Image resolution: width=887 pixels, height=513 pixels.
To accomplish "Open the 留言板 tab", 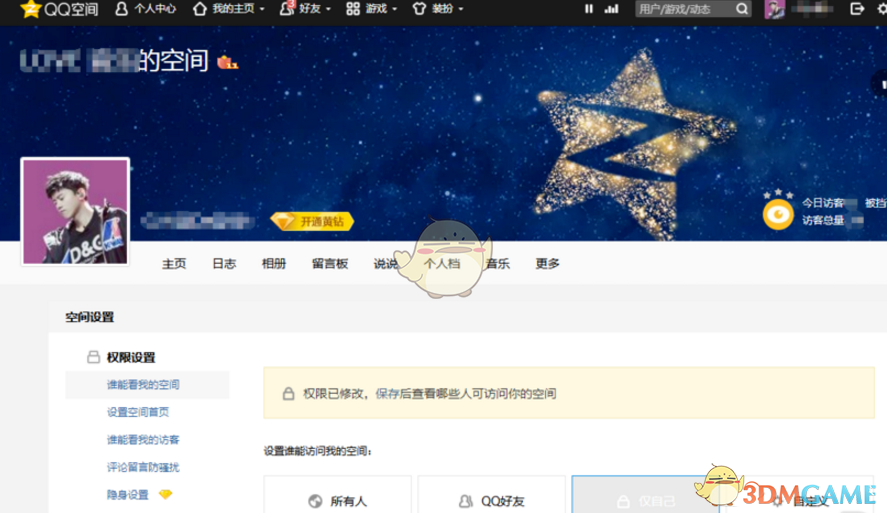I will (330, 264).
